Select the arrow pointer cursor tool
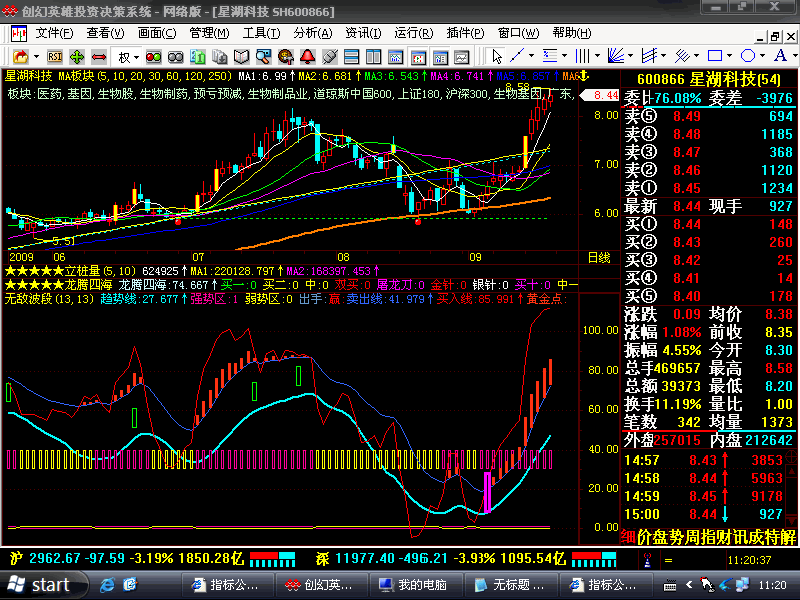 tap(496, 56)
